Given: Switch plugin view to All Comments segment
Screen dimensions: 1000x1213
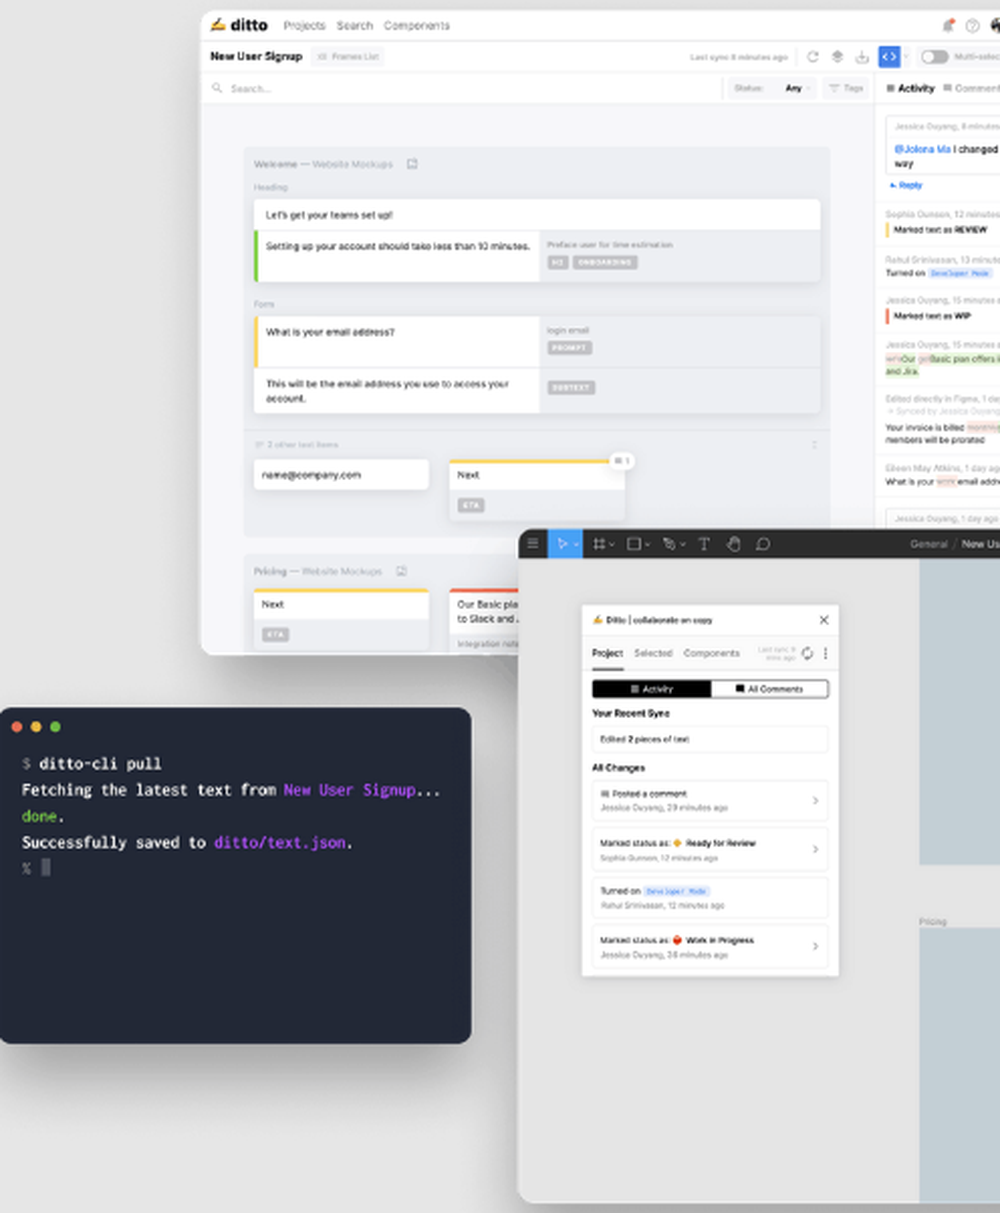Looking at the screenshot, I should (x=770, y=689).
